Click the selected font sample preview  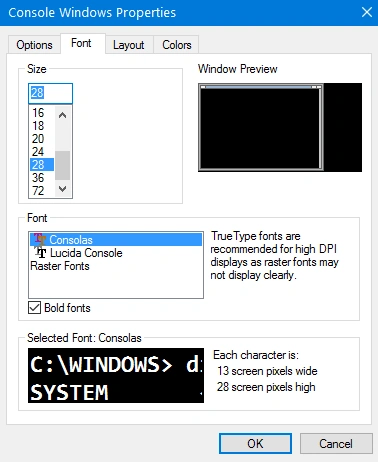tap(116, 375)
